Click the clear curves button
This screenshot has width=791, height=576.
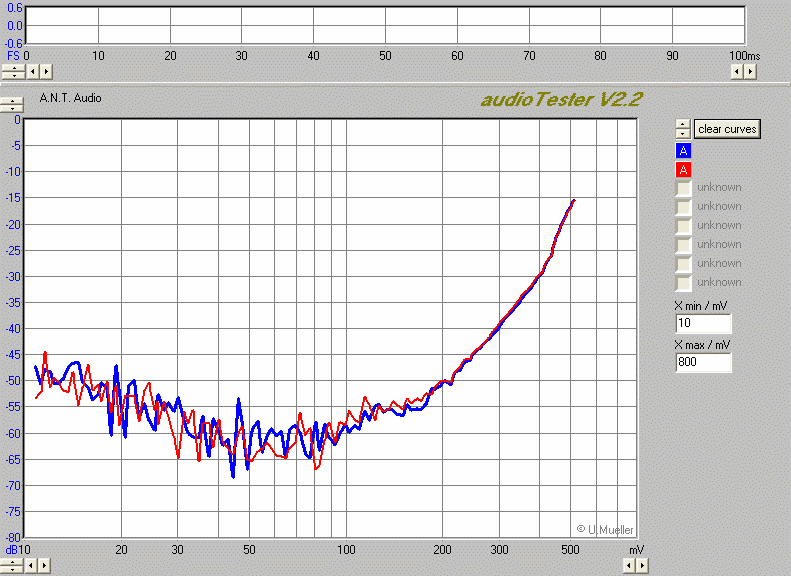[x=727, y=129]
